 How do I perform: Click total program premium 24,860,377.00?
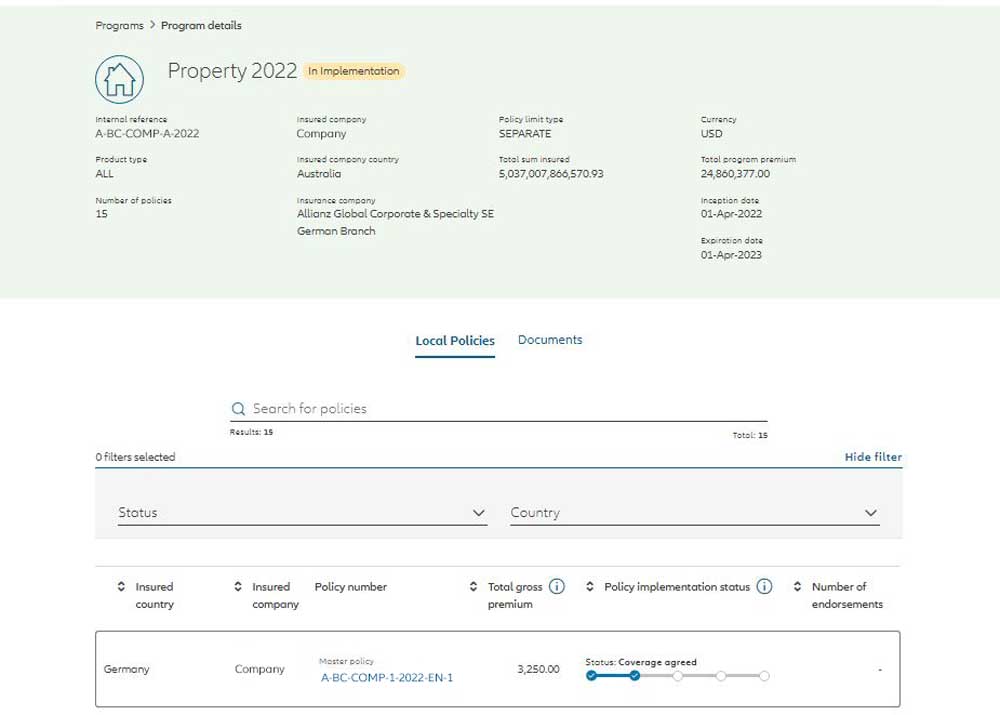click(x=735, y=173)
